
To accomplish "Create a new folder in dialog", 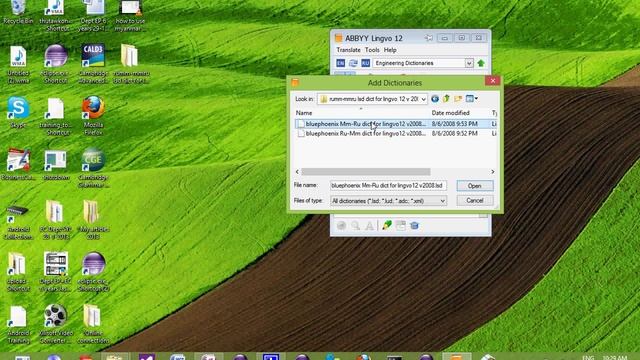I will coord(458,99).
